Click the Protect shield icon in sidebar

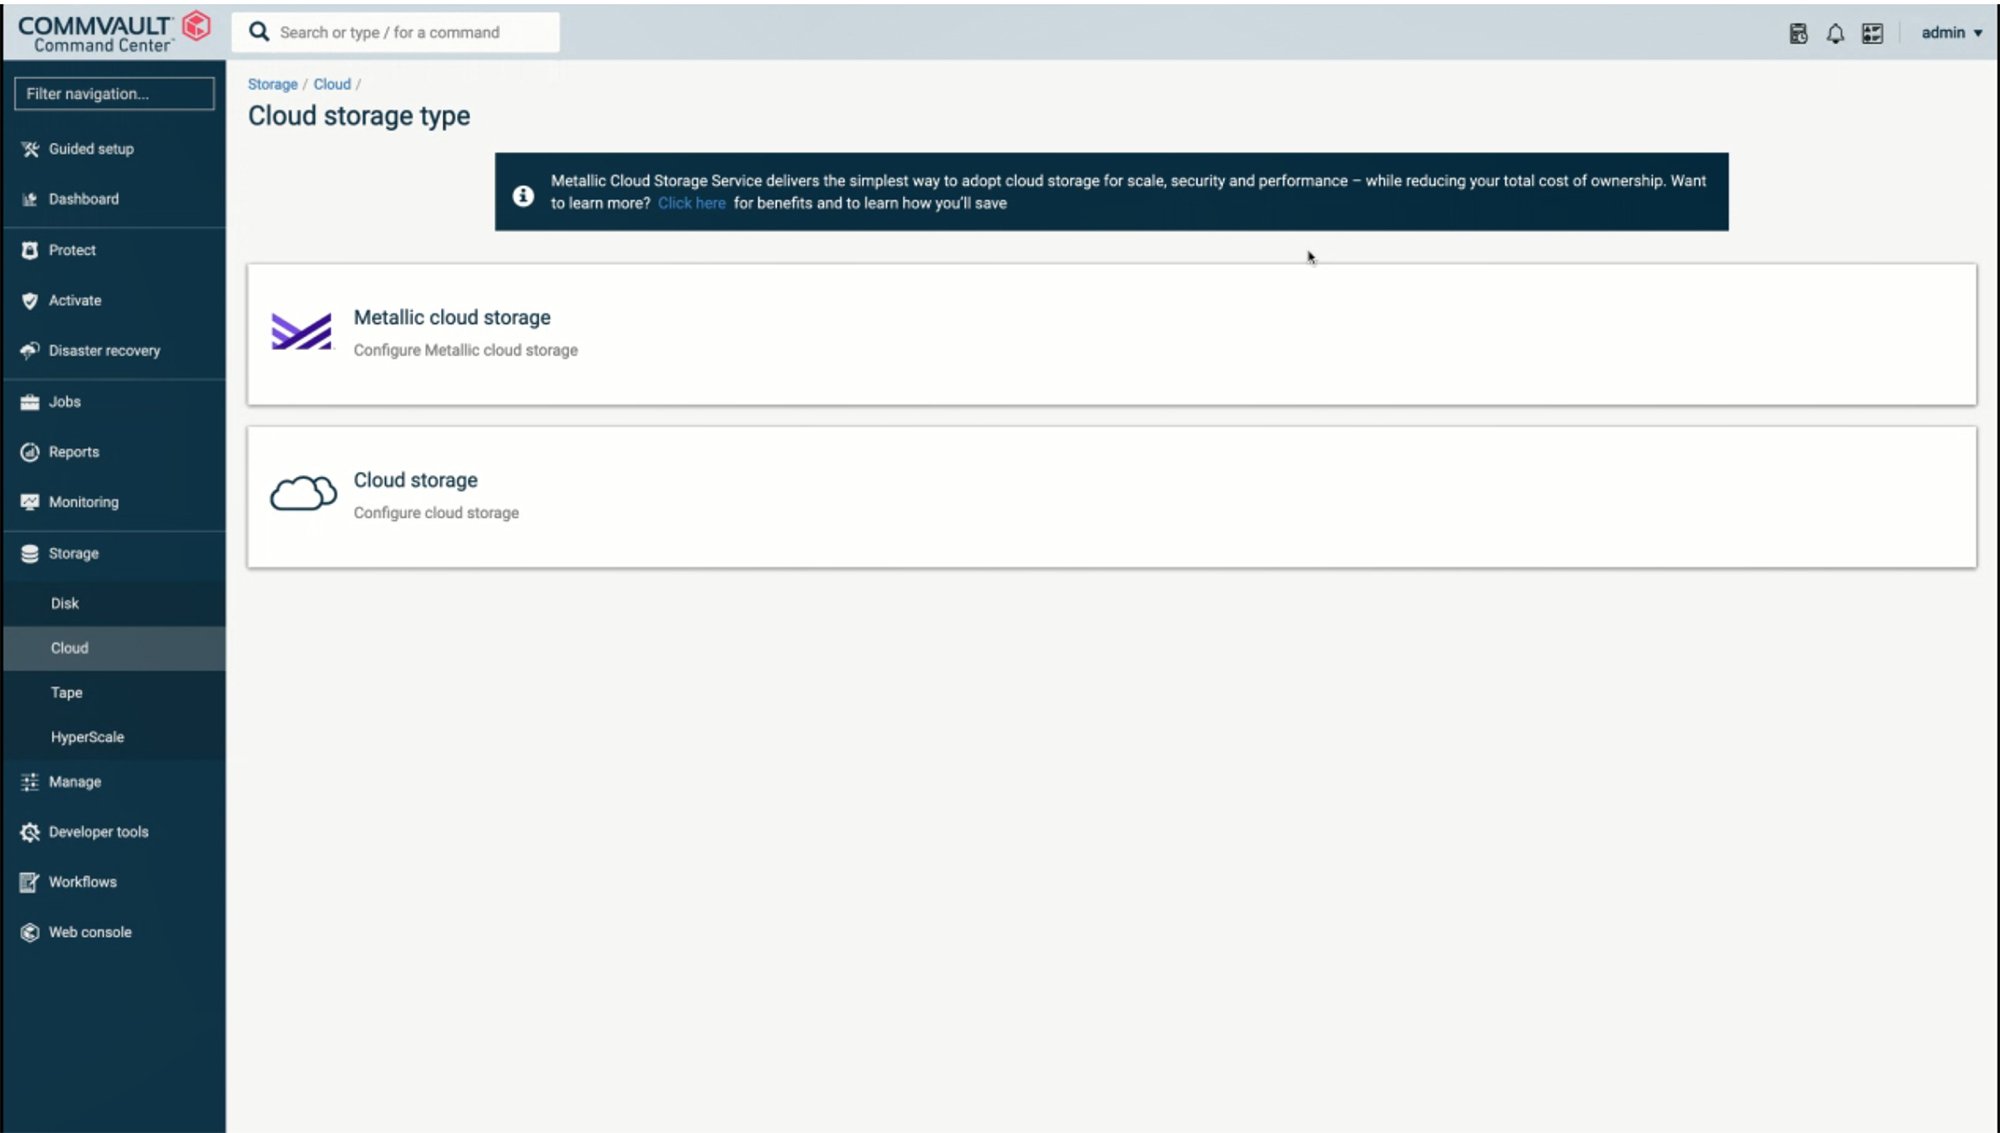(x=29, y=250)
